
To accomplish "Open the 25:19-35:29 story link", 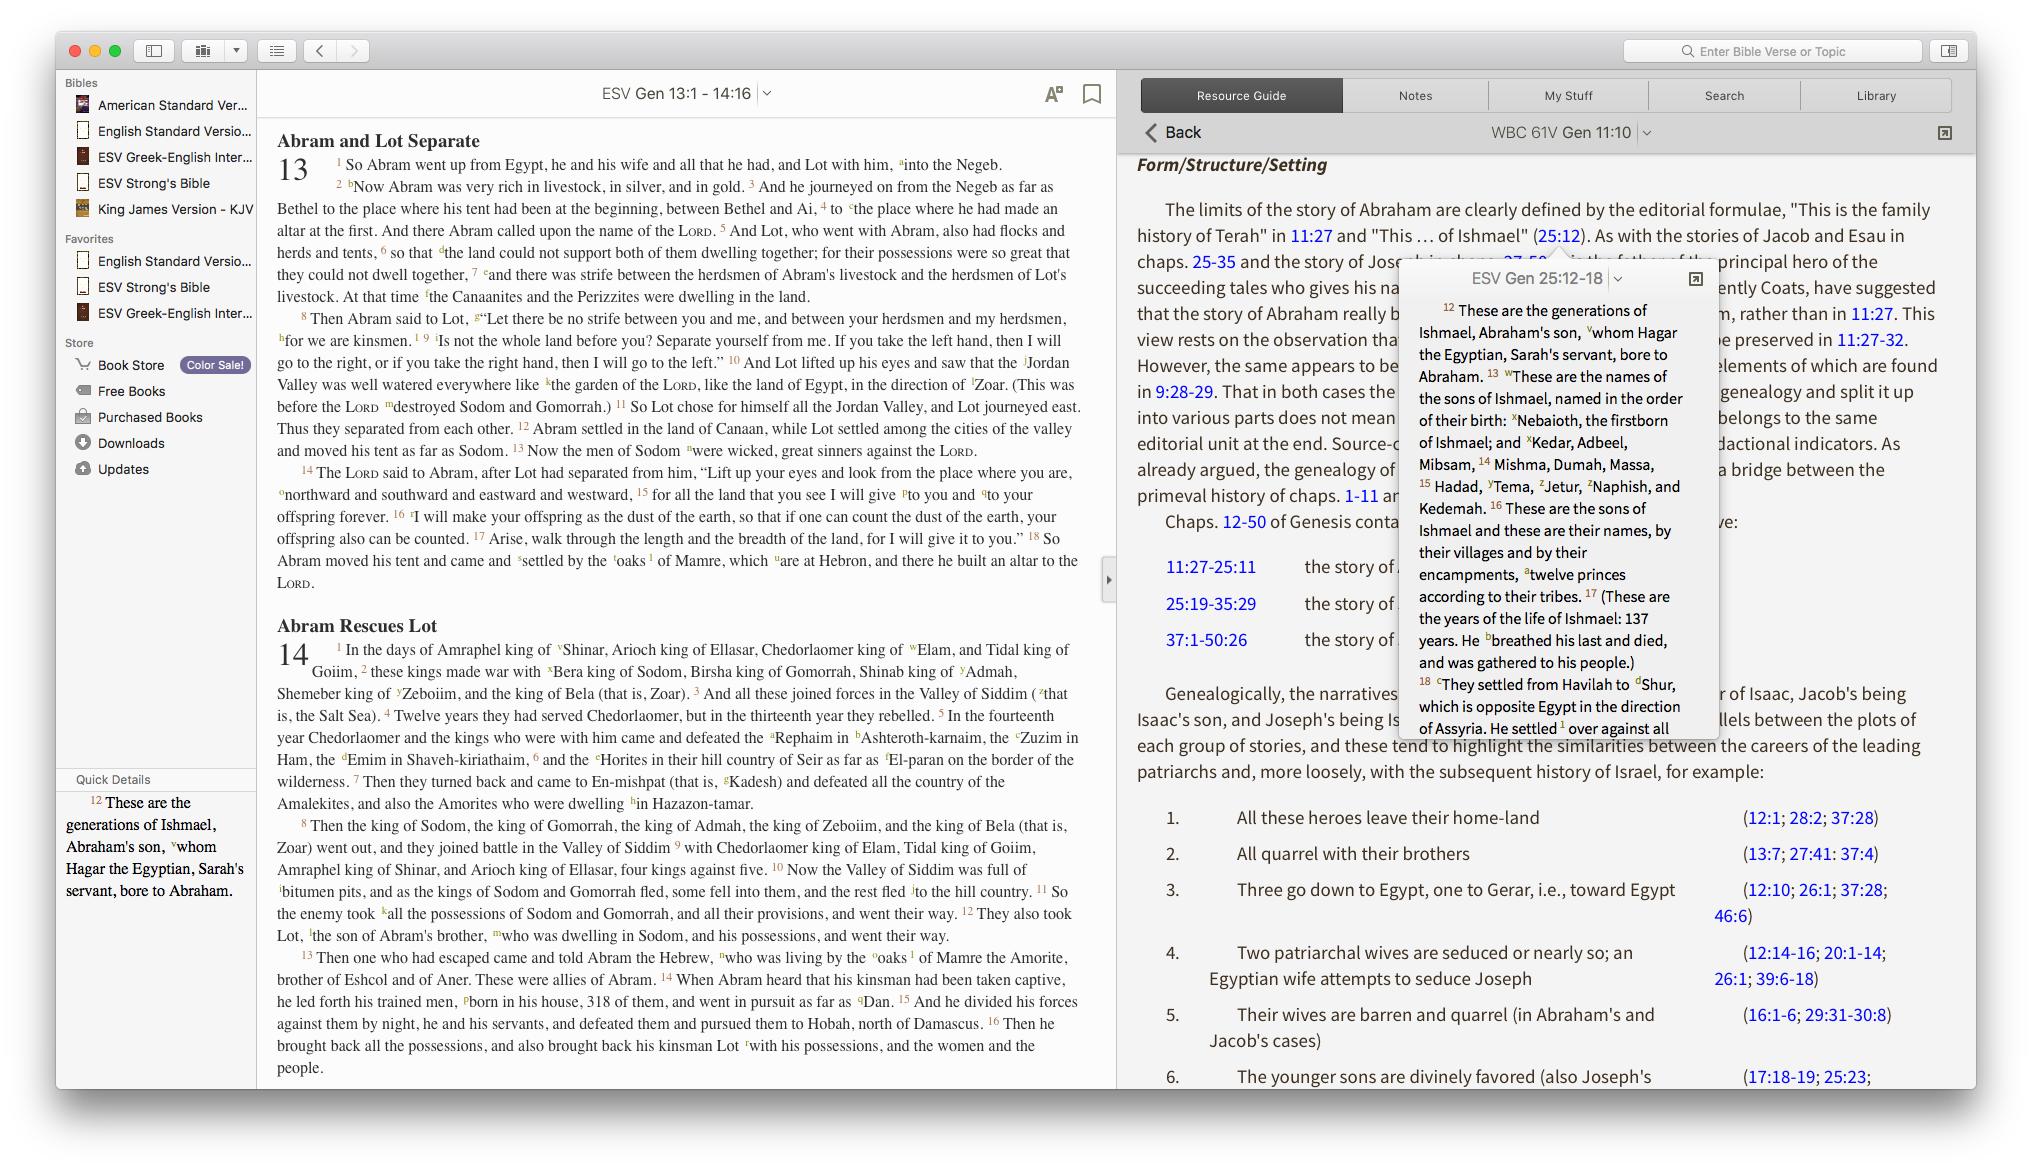I will (x=1210, y=604).
